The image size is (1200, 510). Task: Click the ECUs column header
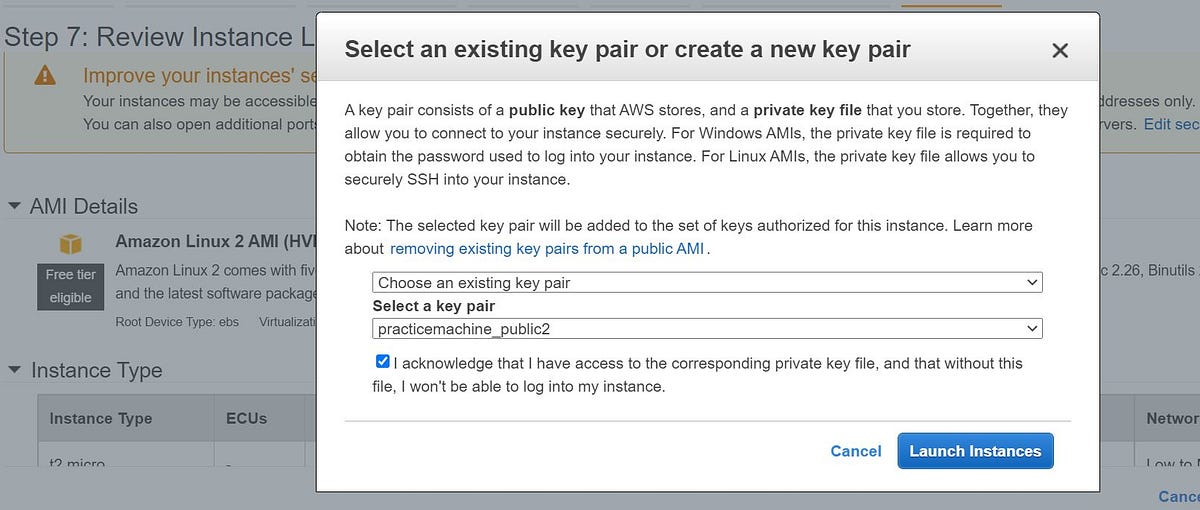point(240,418)
